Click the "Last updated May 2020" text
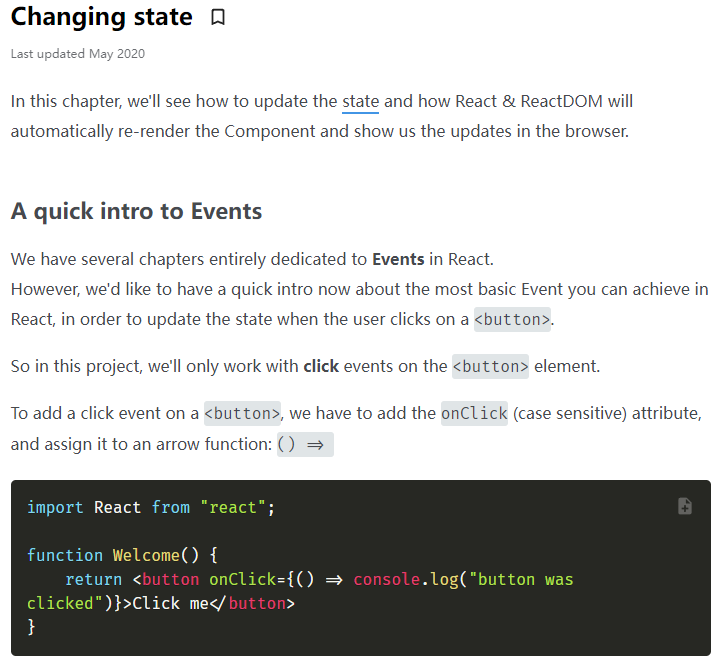723x663 pixels. [x=77, y=54]
